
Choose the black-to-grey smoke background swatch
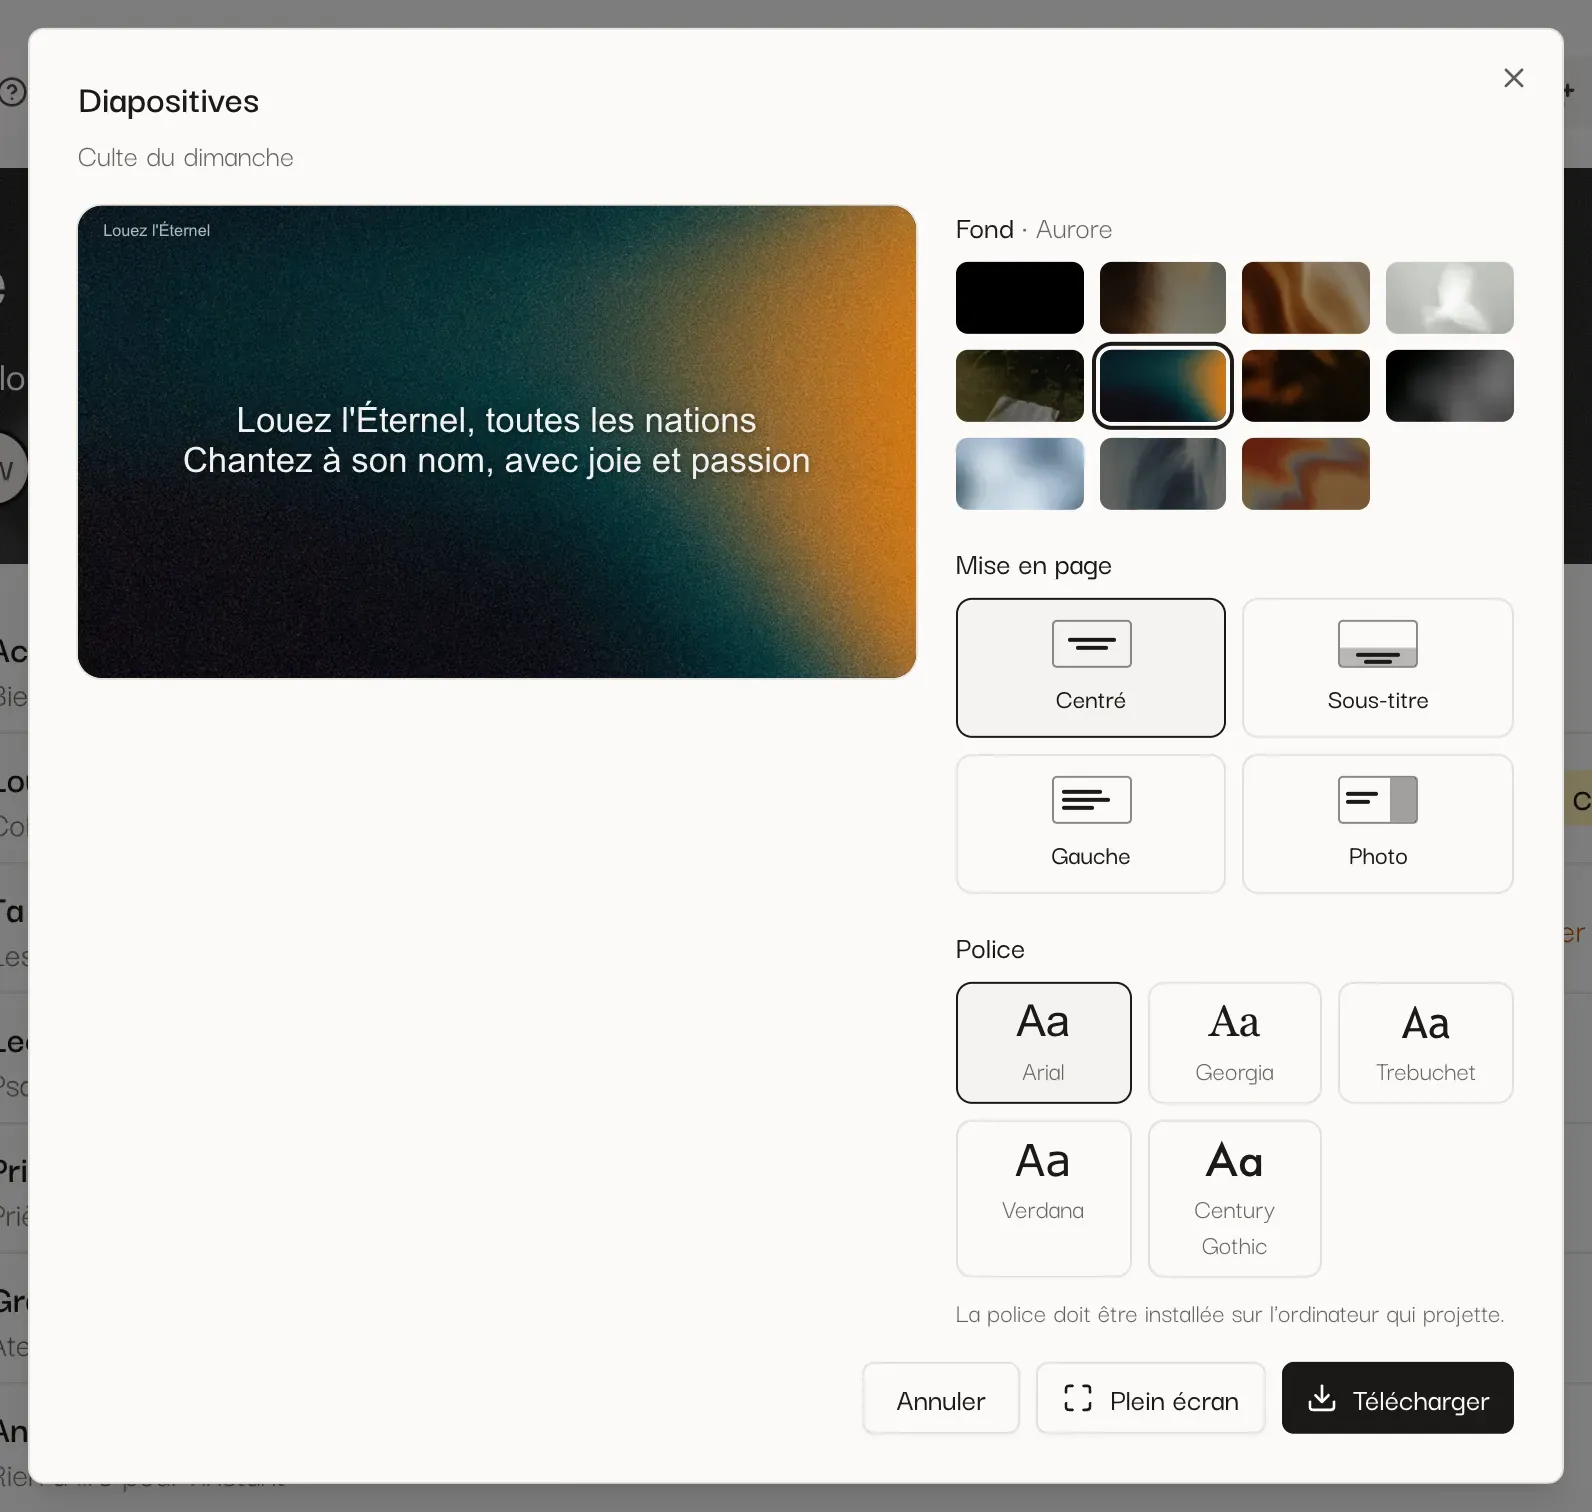(1449, 386)
